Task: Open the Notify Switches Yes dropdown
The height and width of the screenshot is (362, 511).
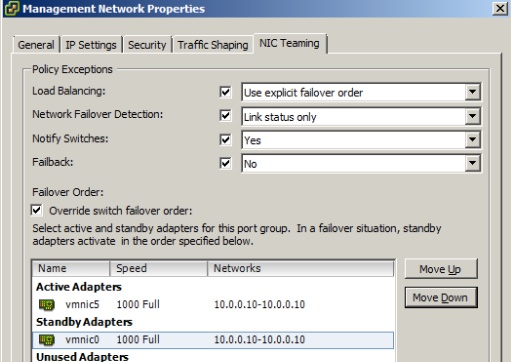Action: (472, 140)
